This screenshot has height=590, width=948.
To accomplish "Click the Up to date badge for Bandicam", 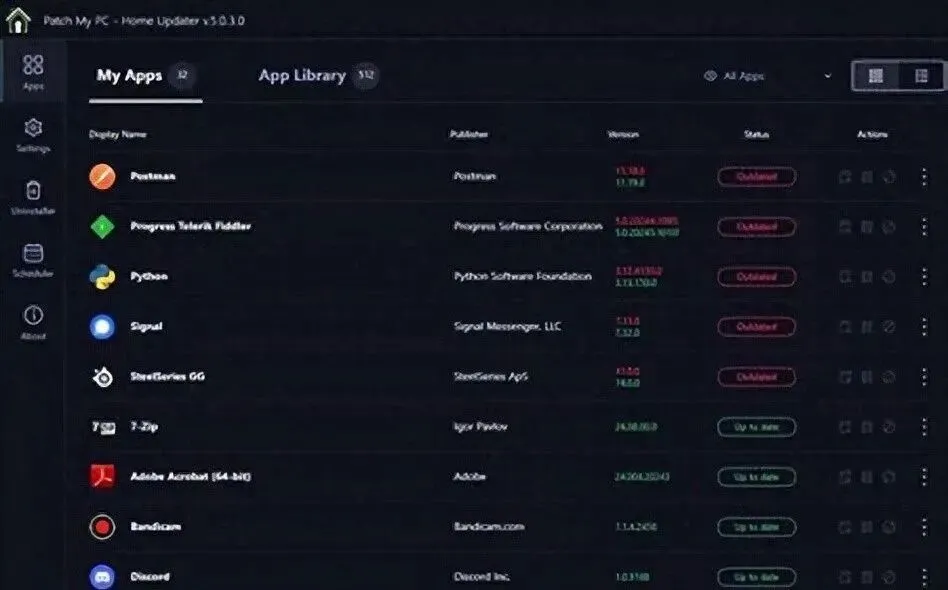I will point(756,527).
